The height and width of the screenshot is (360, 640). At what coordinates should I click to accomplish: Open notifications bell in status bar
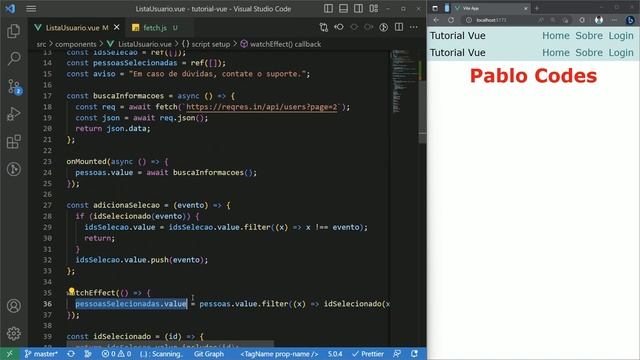tap(414, 354)
